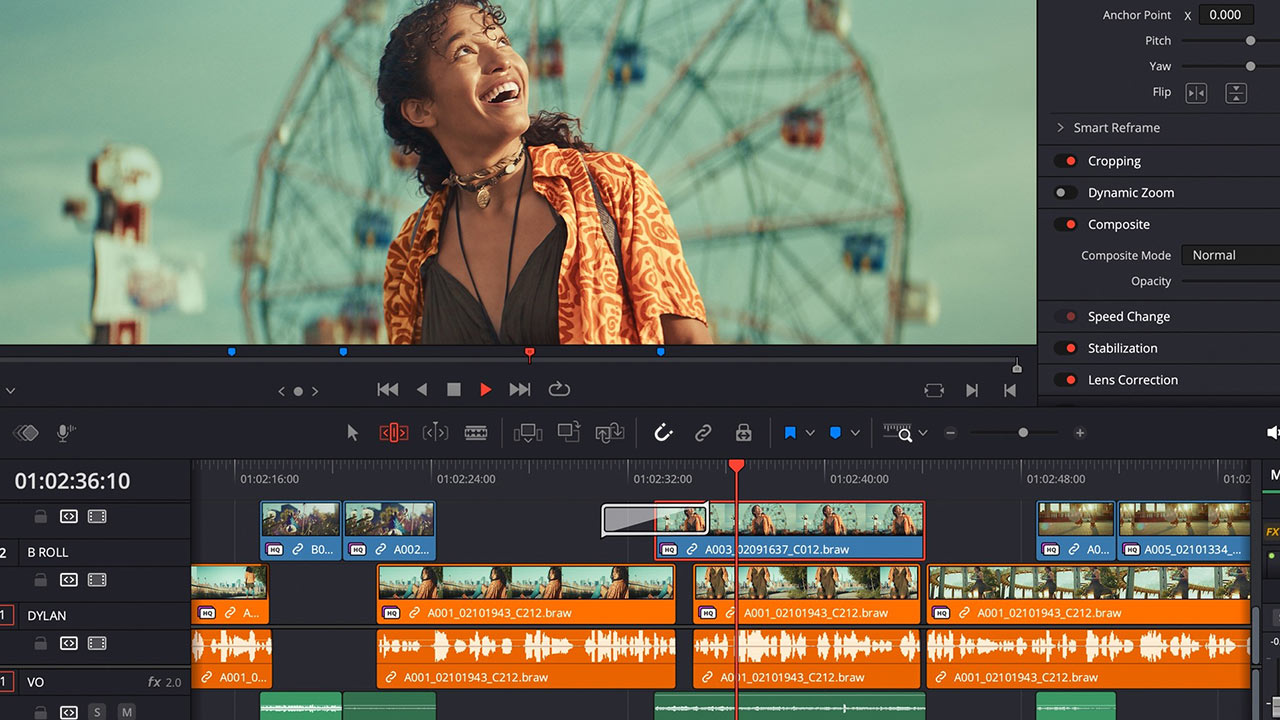Expand the Smart Reframe section
The height and width of the screenshot is (720, 1280).
pos(1061,128)
